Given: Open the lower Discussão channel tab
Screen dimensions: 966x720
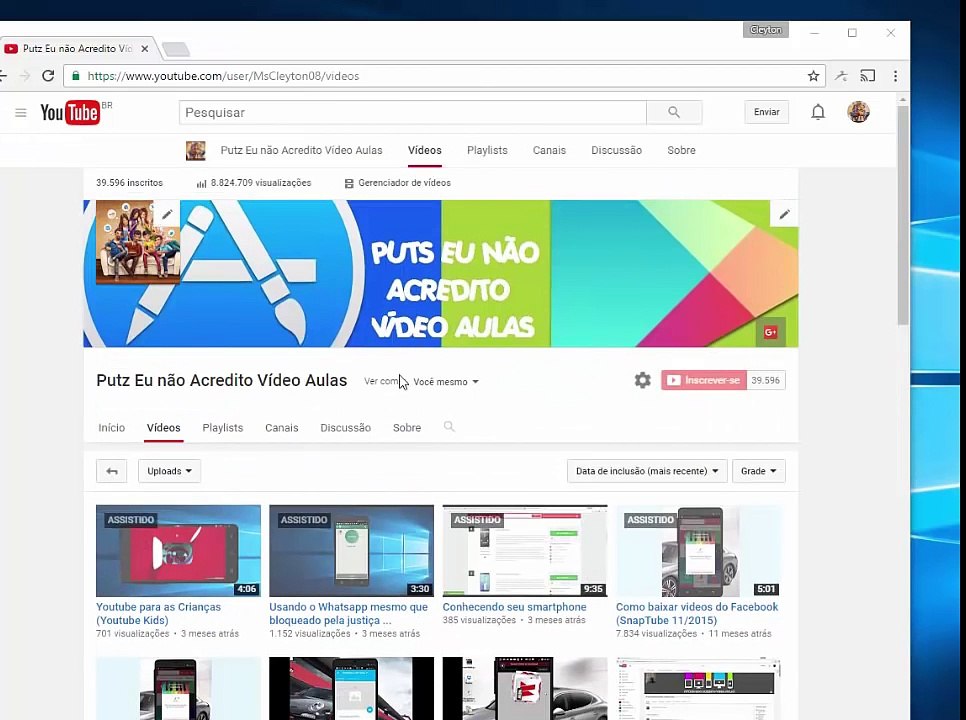Looking at the screenshot, I should [x=346, y=427].
